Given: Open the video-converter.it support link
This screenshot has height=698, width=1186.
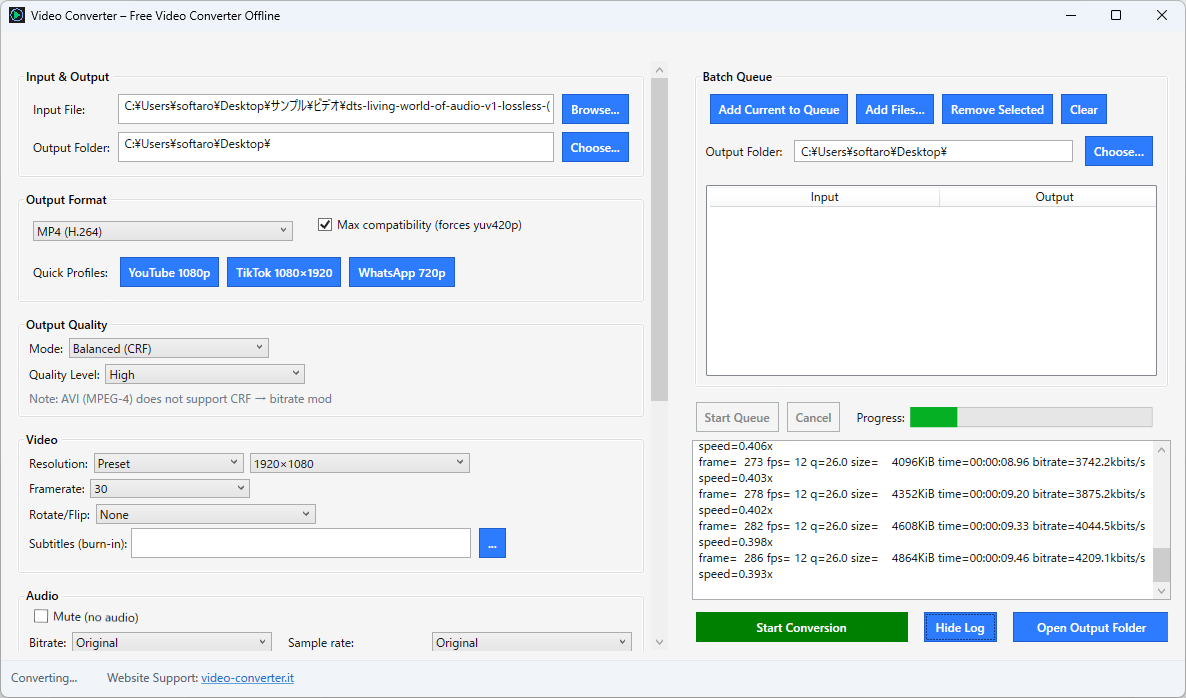Looking at the screenshot, I should pos(247,678).
